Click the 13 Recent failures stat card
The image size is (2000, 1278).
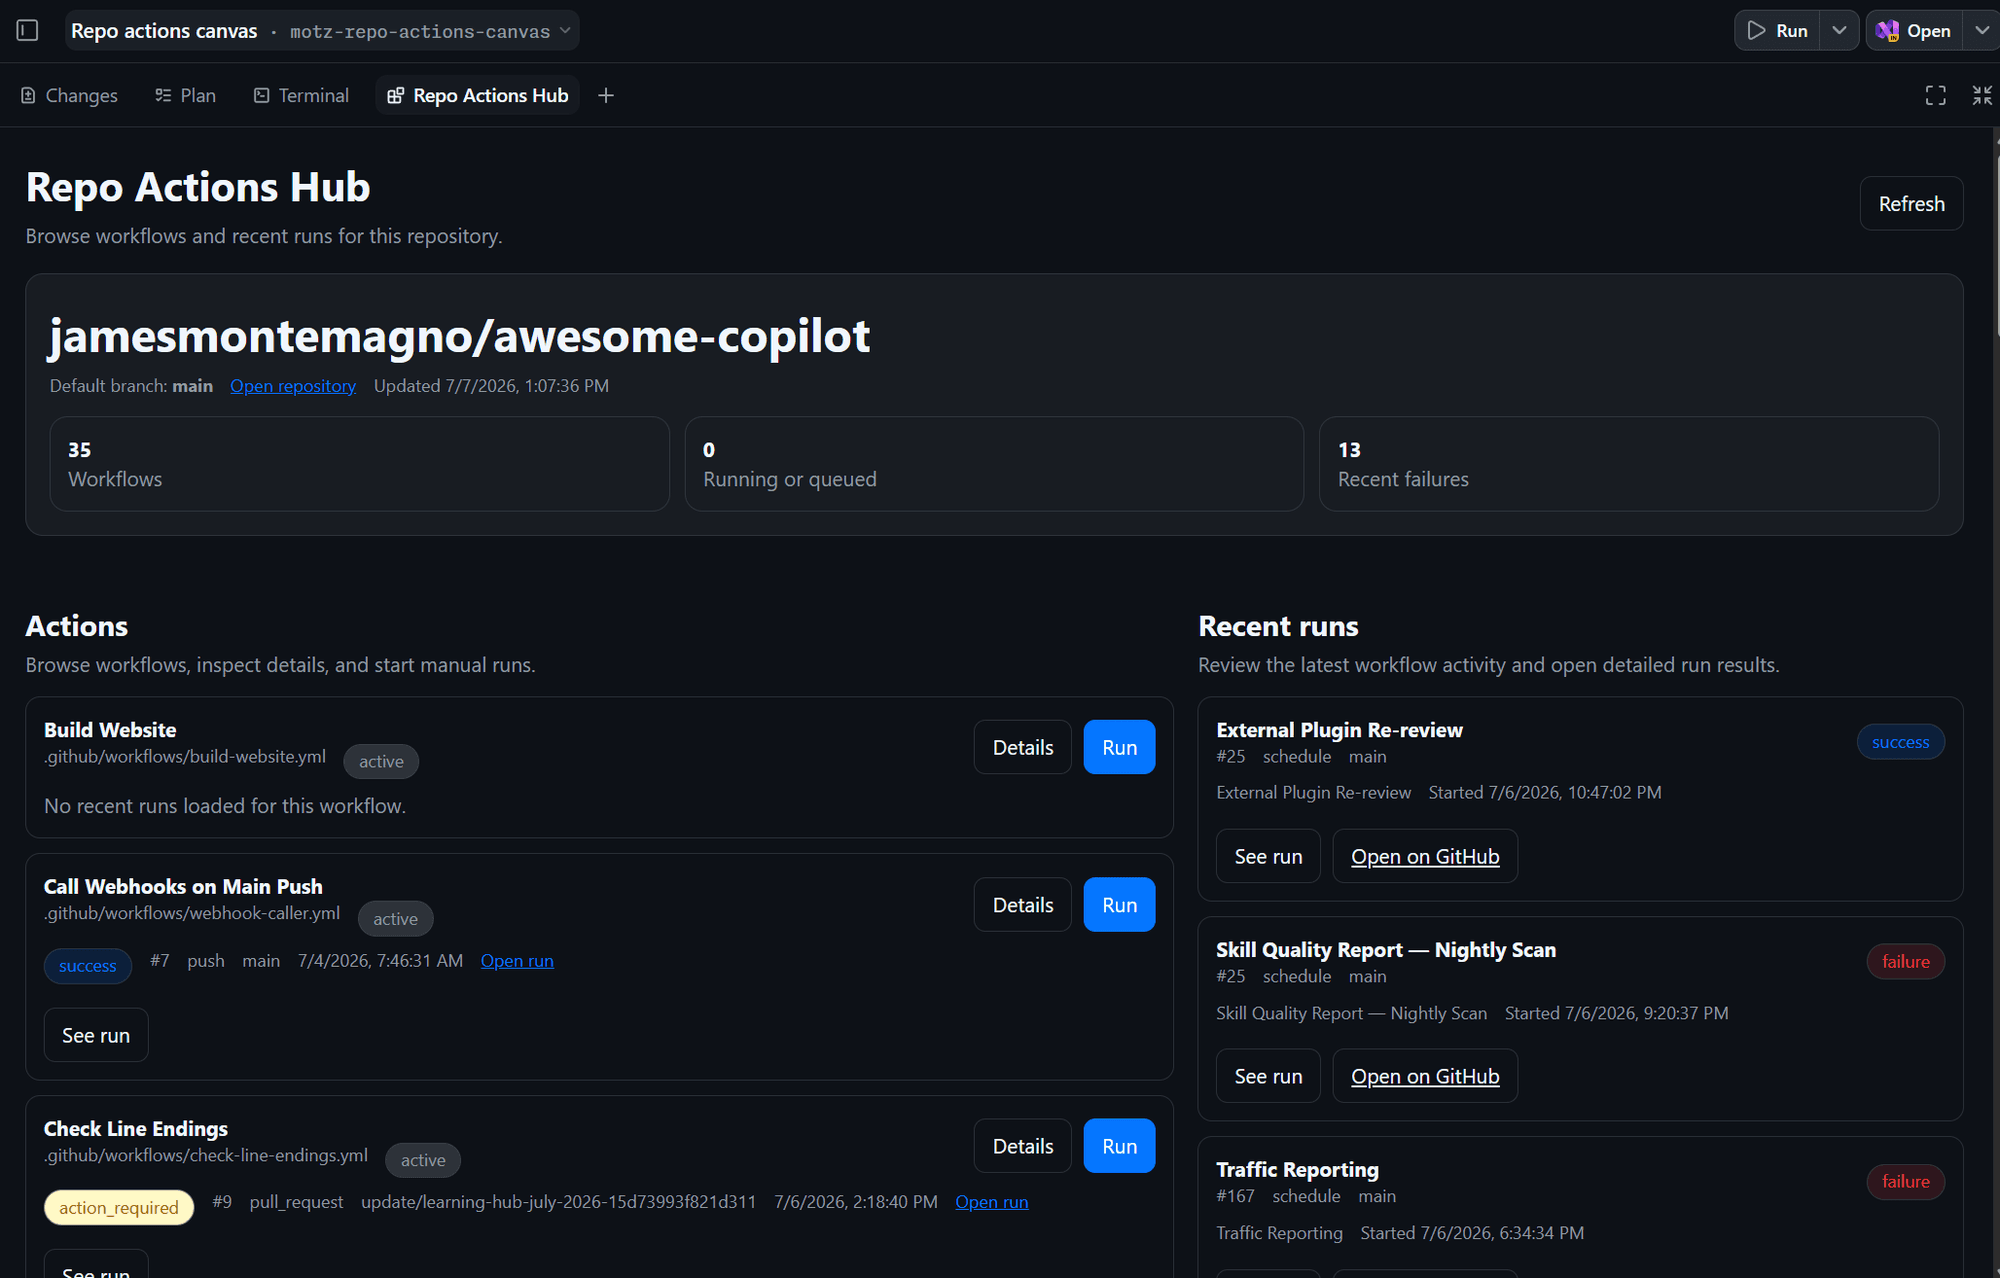pyautogui.click(x=1629, y=464)
